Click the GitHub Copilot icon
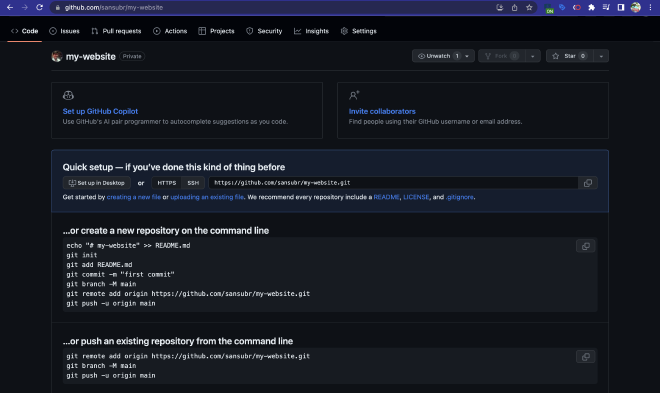660x393 pixels. [68, 96]
